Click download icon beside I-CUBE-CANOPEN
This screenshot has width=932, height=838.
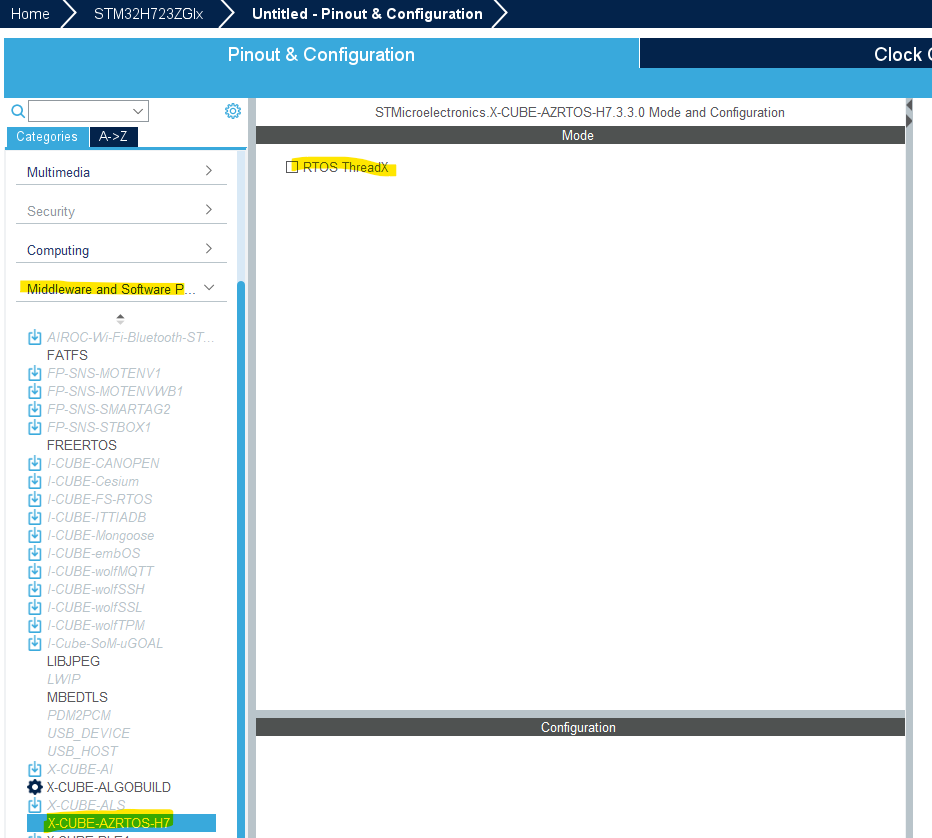(x=35, y=464)
